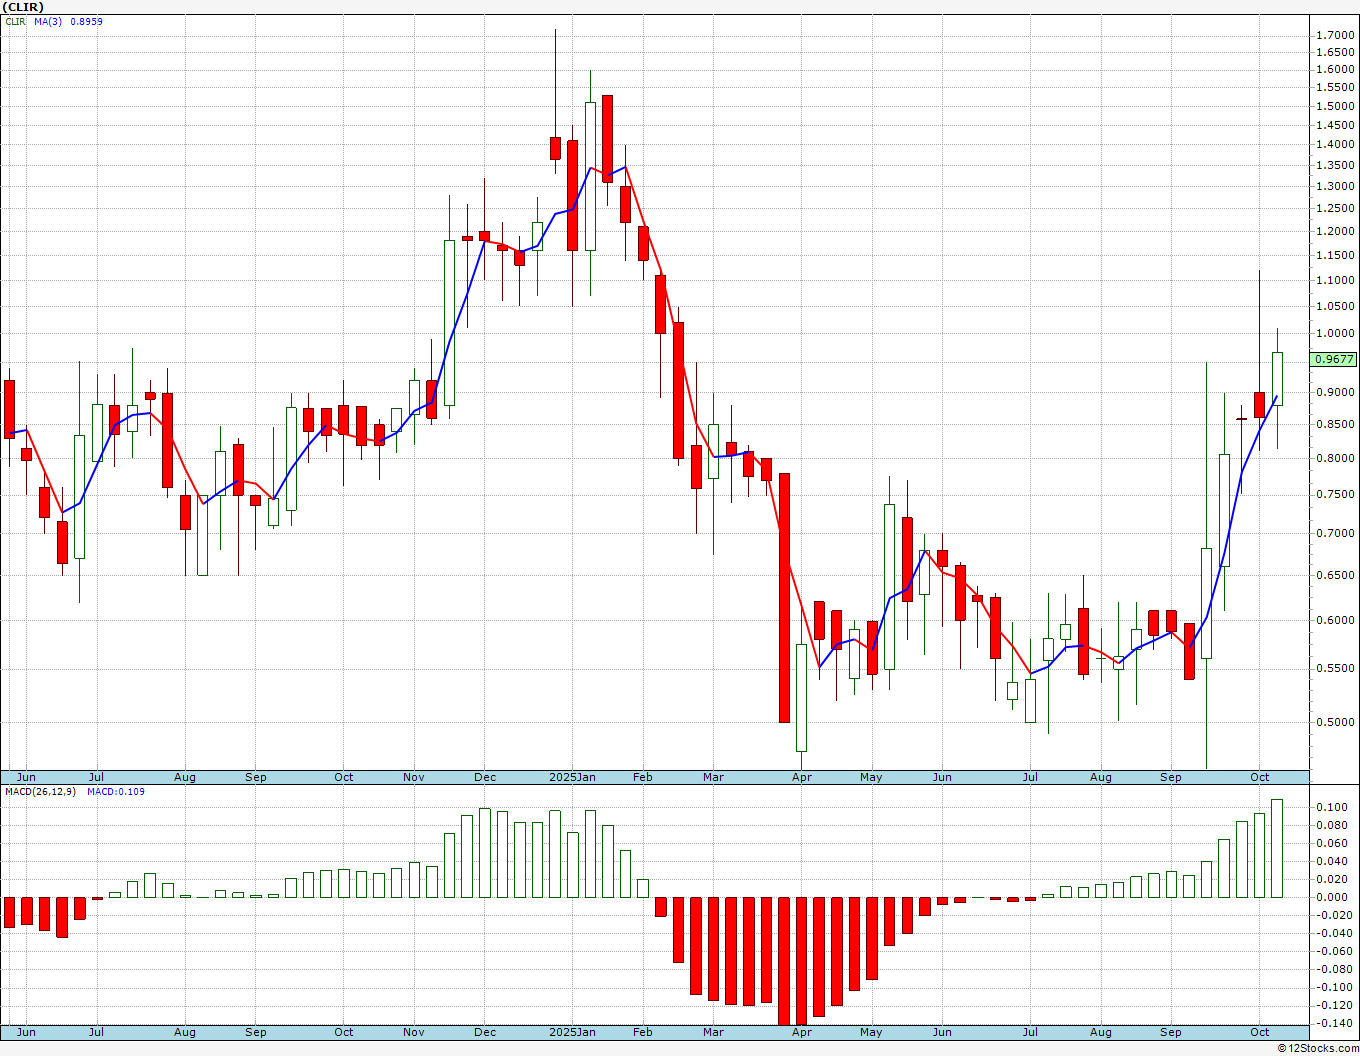1360x1056 pixels.
Task: Click the 0.7500 price level label
Action: (1336, 495)
